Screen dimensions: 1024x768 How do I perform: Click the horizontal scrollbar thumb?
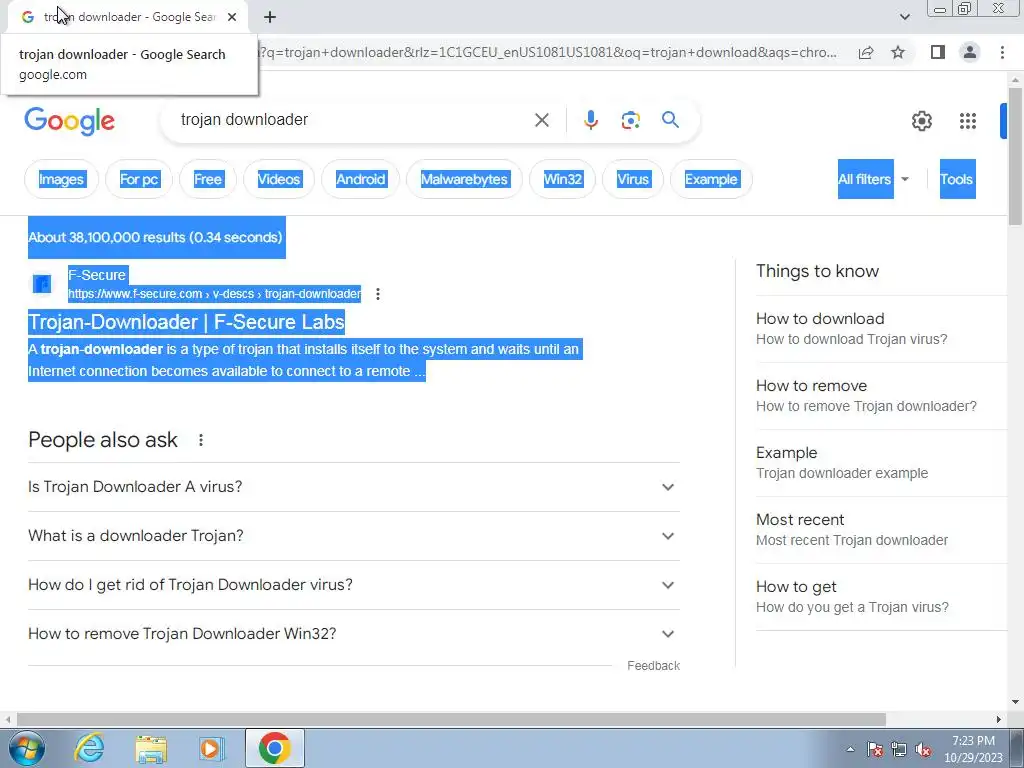tap(451, 719)
